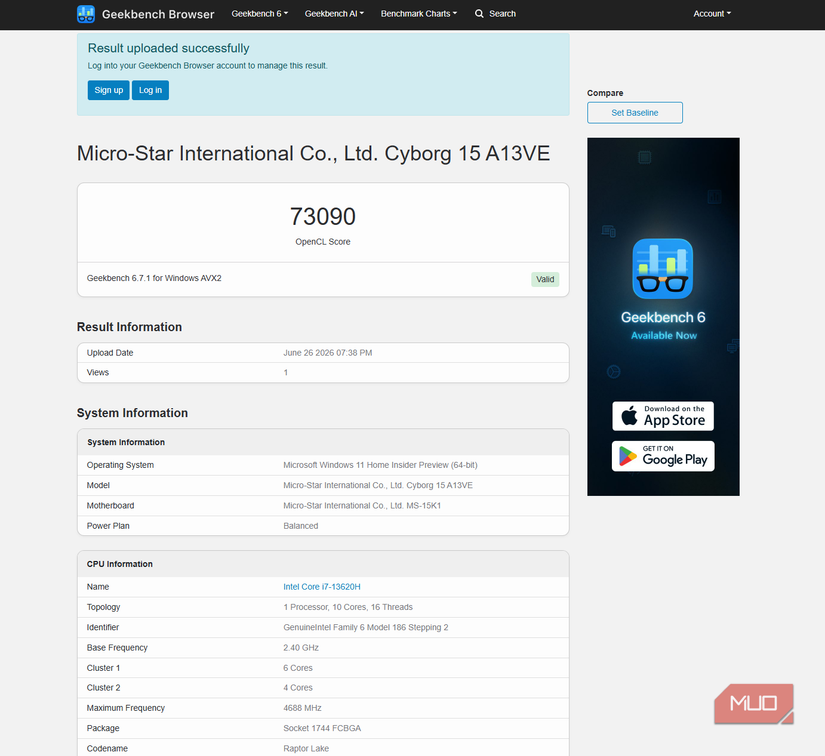Screen dimensions: 825x756
Task: Open the Search menu item
Action: click(495, 14)
